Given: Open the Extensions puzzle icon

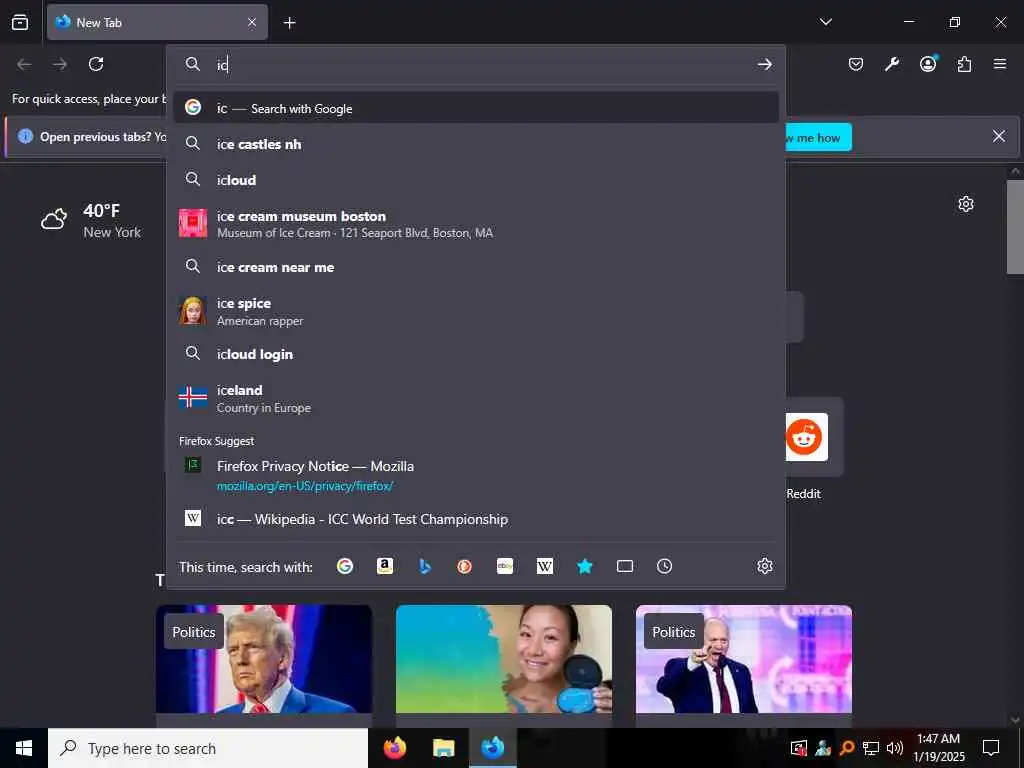Looking at the screenshot, I should click(964, 64).
